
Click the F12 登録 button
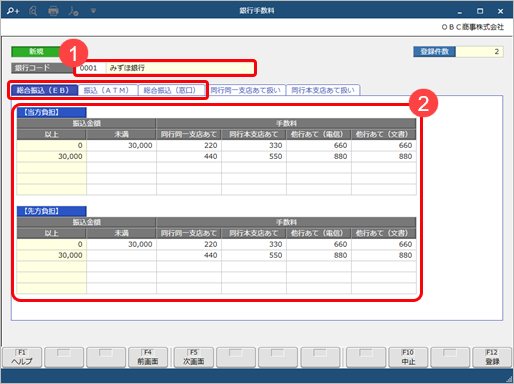pyautogui.click(x=492, y=357)
